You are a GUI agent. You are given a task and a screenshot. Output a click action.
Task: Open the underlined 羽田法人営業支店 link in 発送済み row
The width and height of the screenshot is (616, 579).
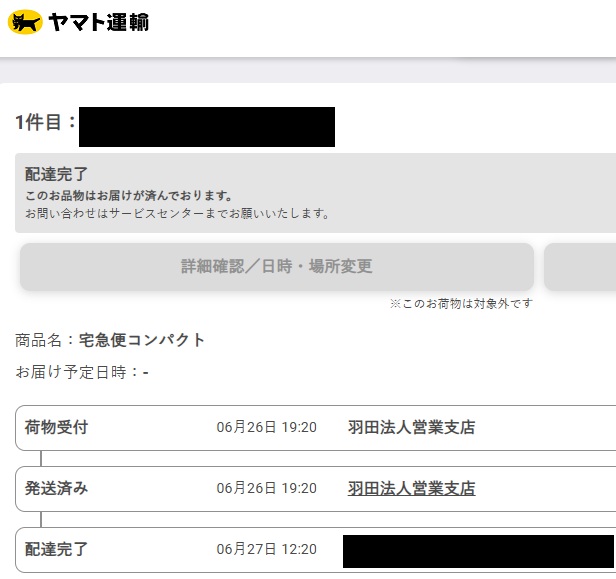411,489
